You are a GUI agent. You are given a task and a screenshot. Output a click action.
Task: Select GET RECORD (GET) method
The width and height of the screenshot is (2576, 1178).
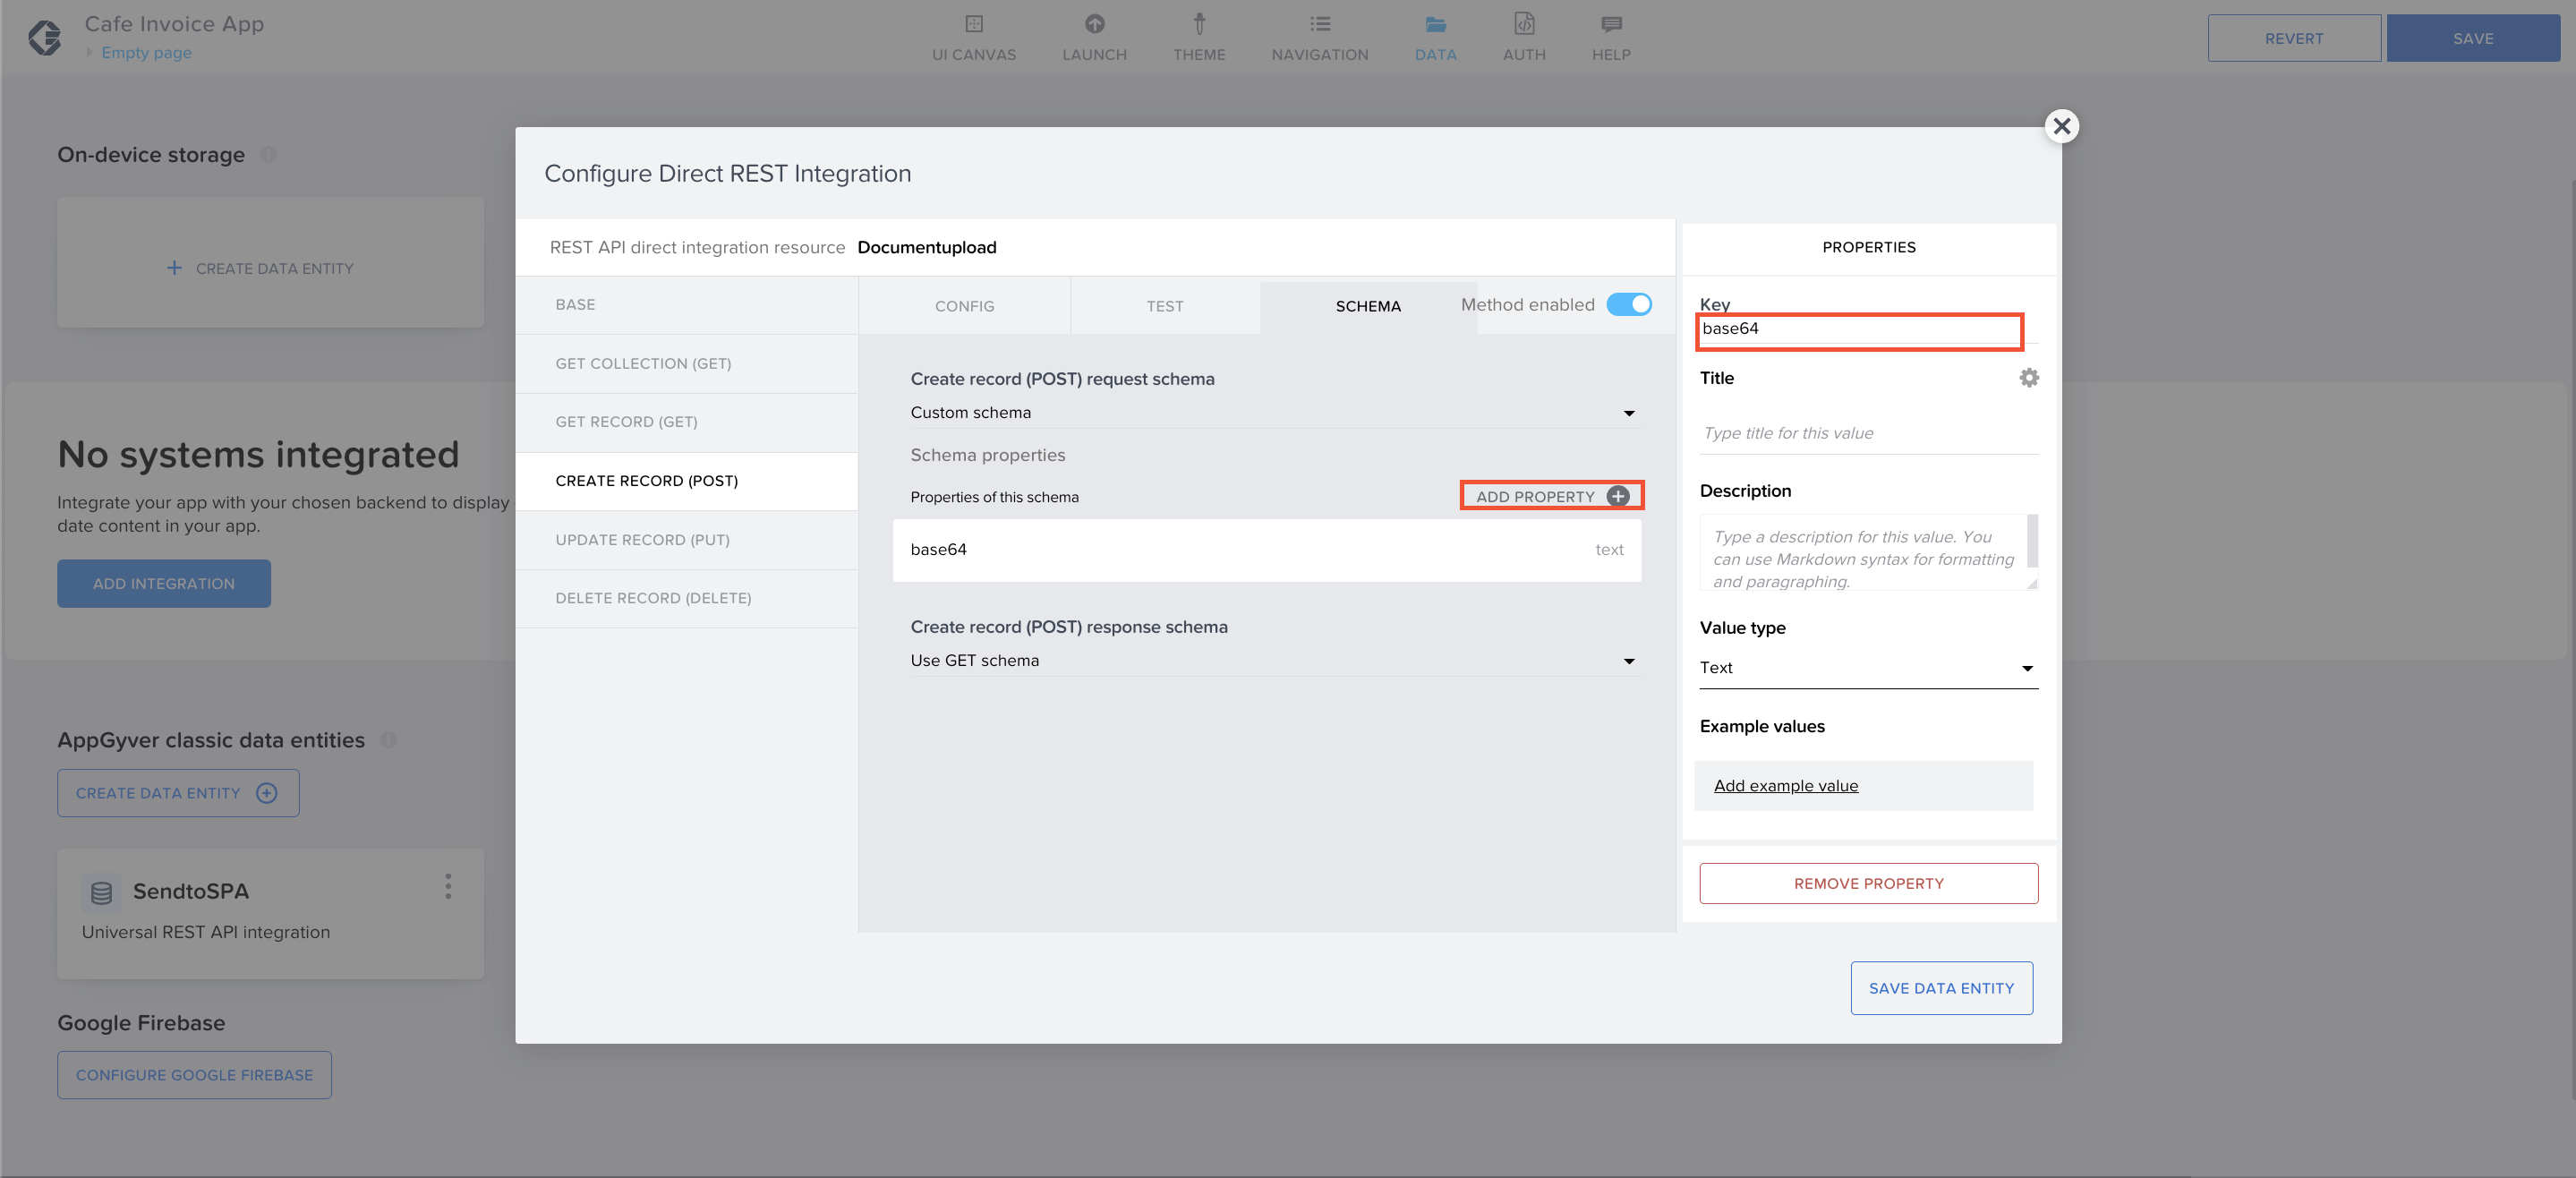pyautogui.click(x=687, y=422)
